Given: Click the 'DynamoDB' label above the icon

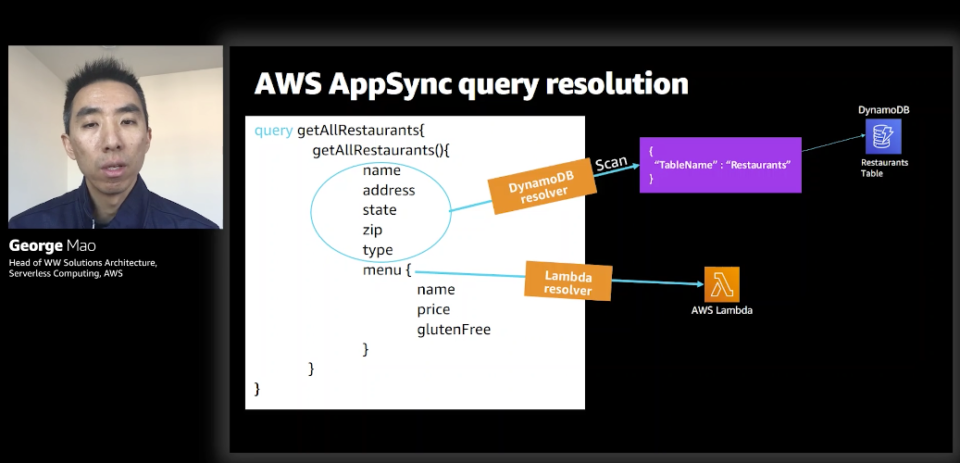Looking at the screenshot, I should pos(883,110).
